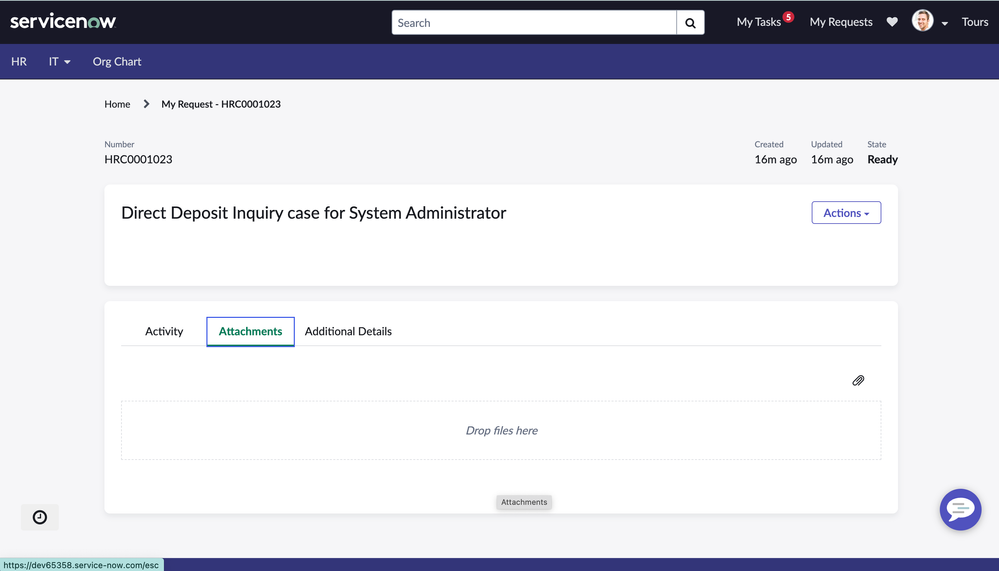Click the Created 16m ago value

click(775, 159)
